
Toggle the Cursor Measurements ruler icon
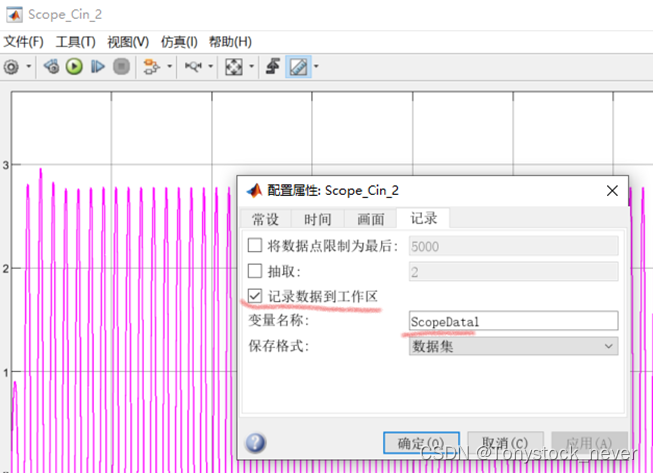coord(298,67)
